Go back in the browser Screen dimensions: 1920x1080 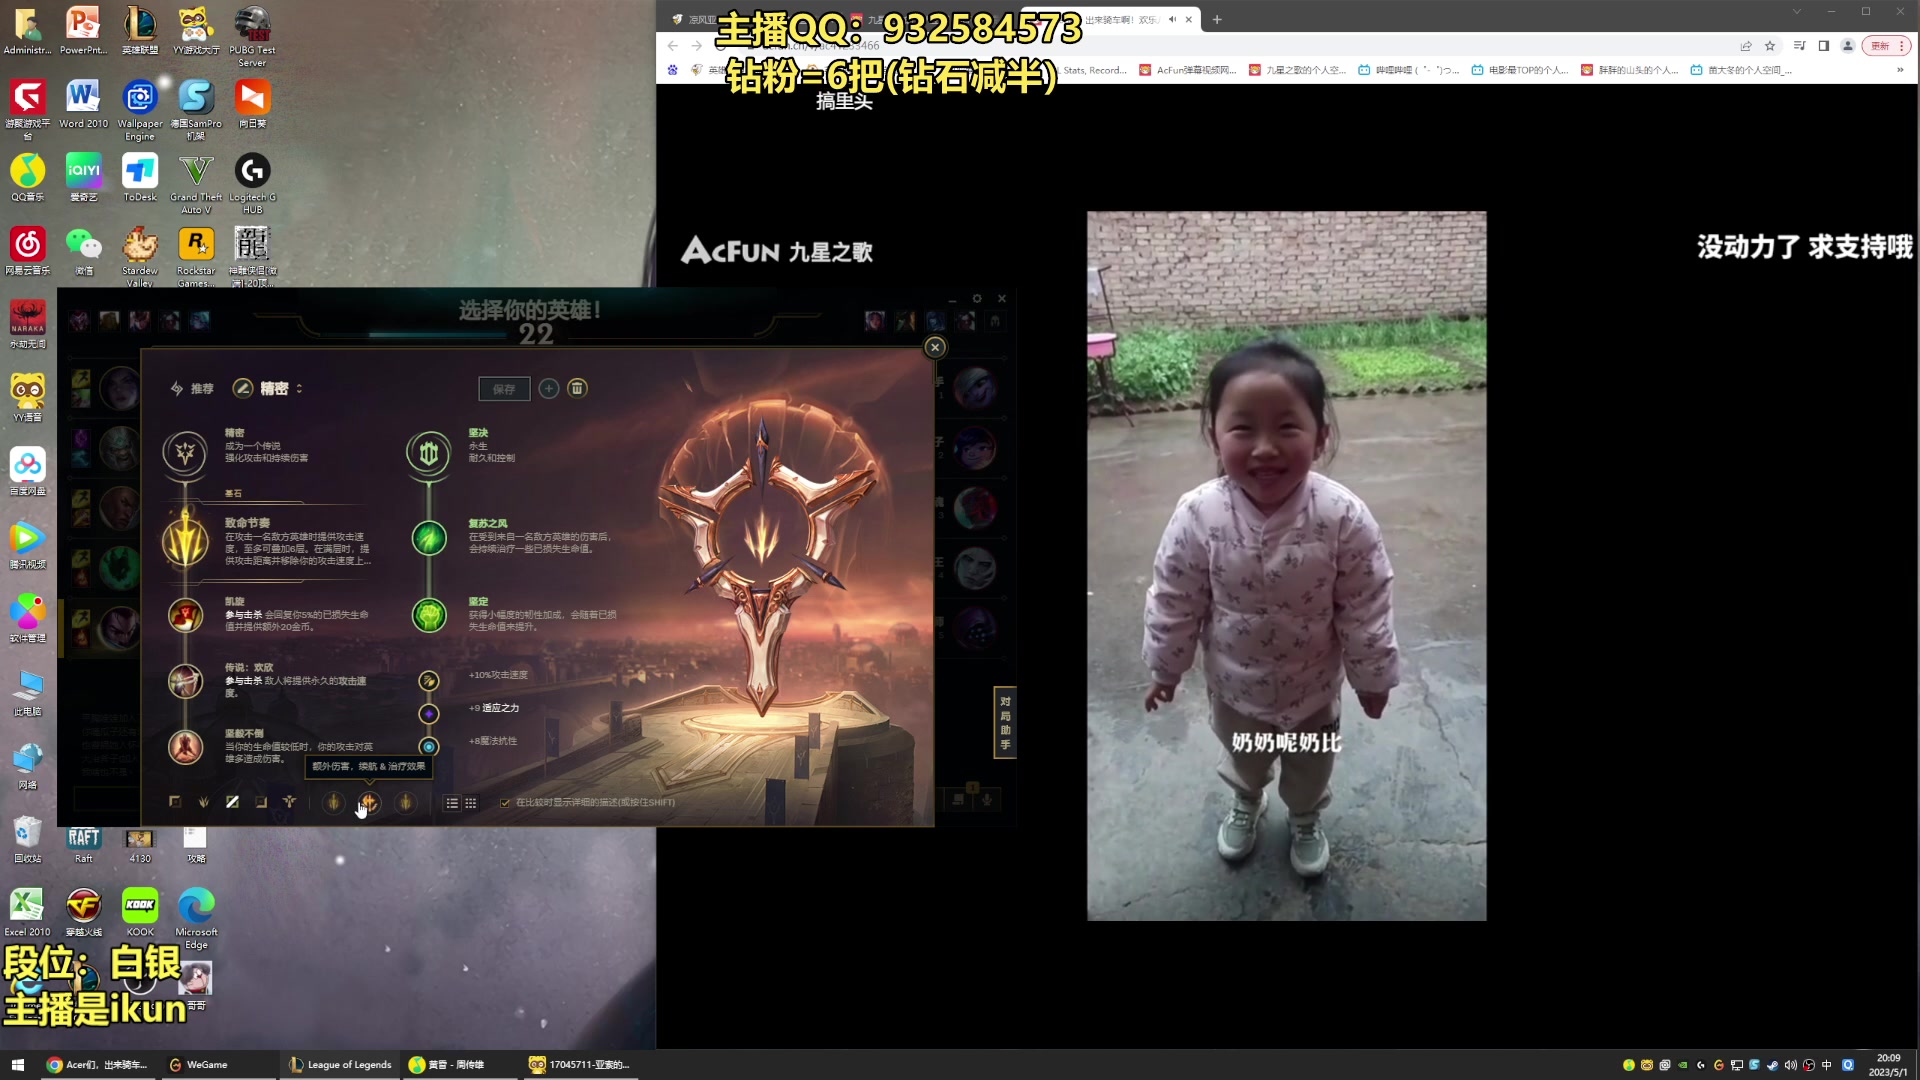673,46
